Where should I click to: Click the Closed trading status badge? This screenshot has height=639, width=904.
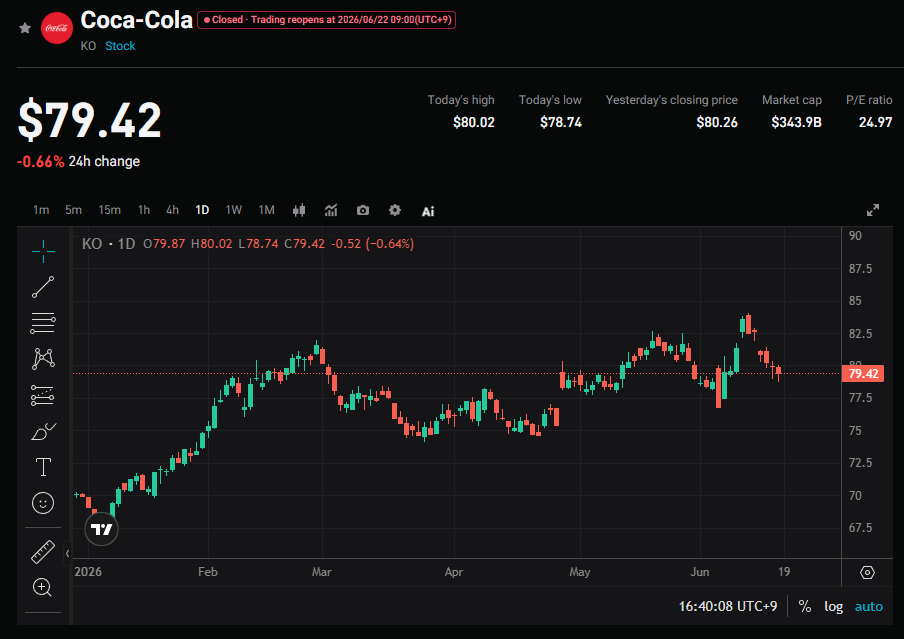326,20
